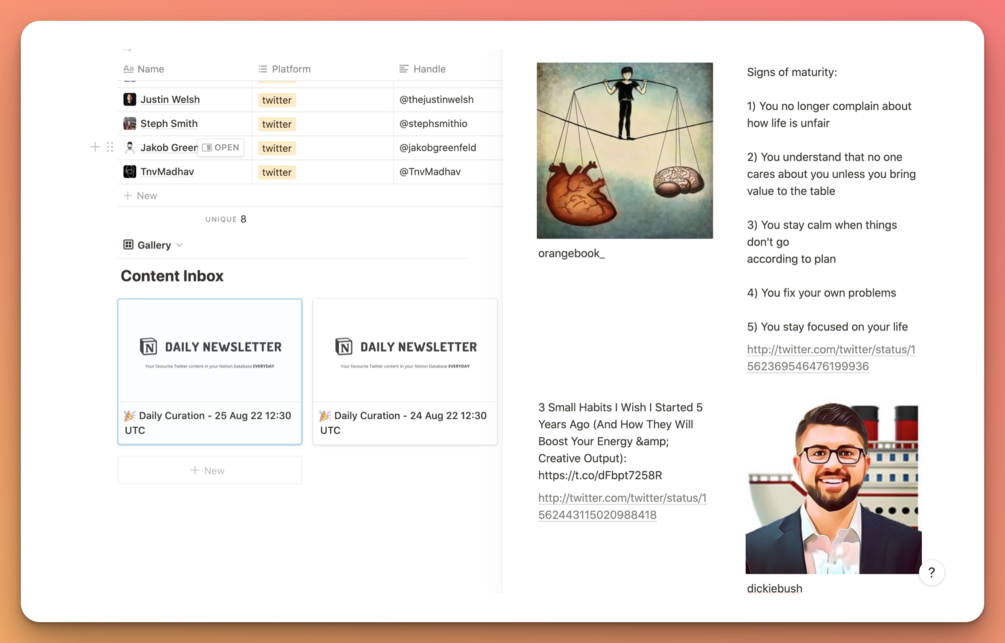Click the Name column header
The width and height of the screenshot is (1005, 643).
[x=185, y=69]
